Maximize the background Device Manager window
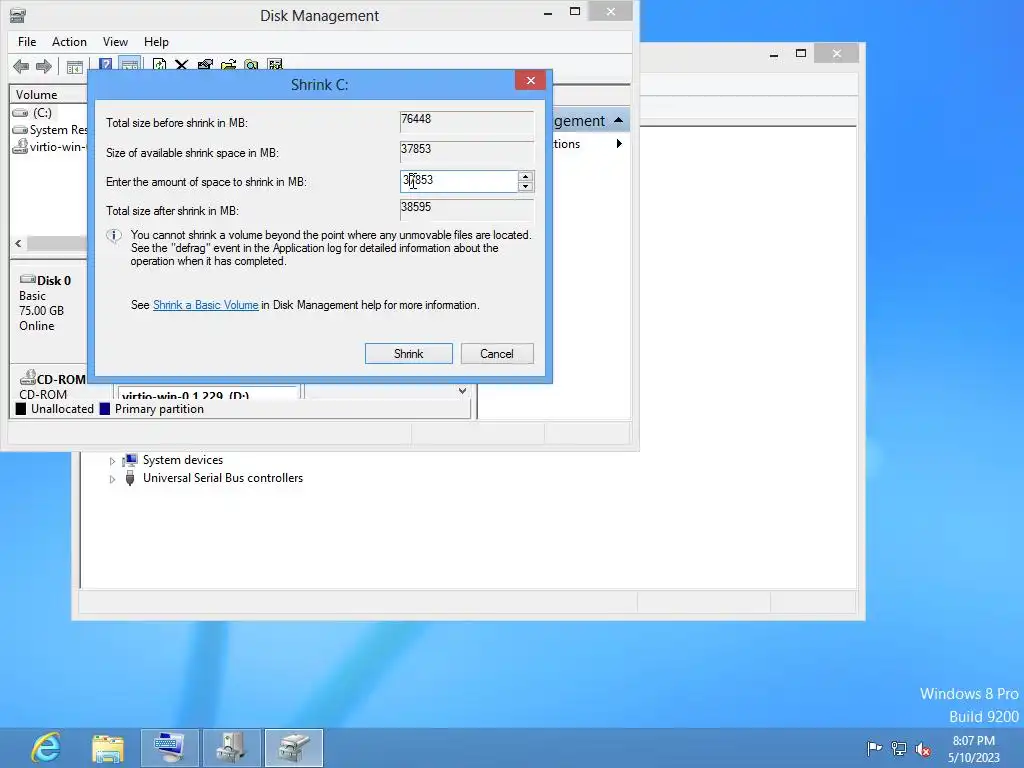Image resolution: width=1024 pixels, height=768 pixels. [801, 54]
